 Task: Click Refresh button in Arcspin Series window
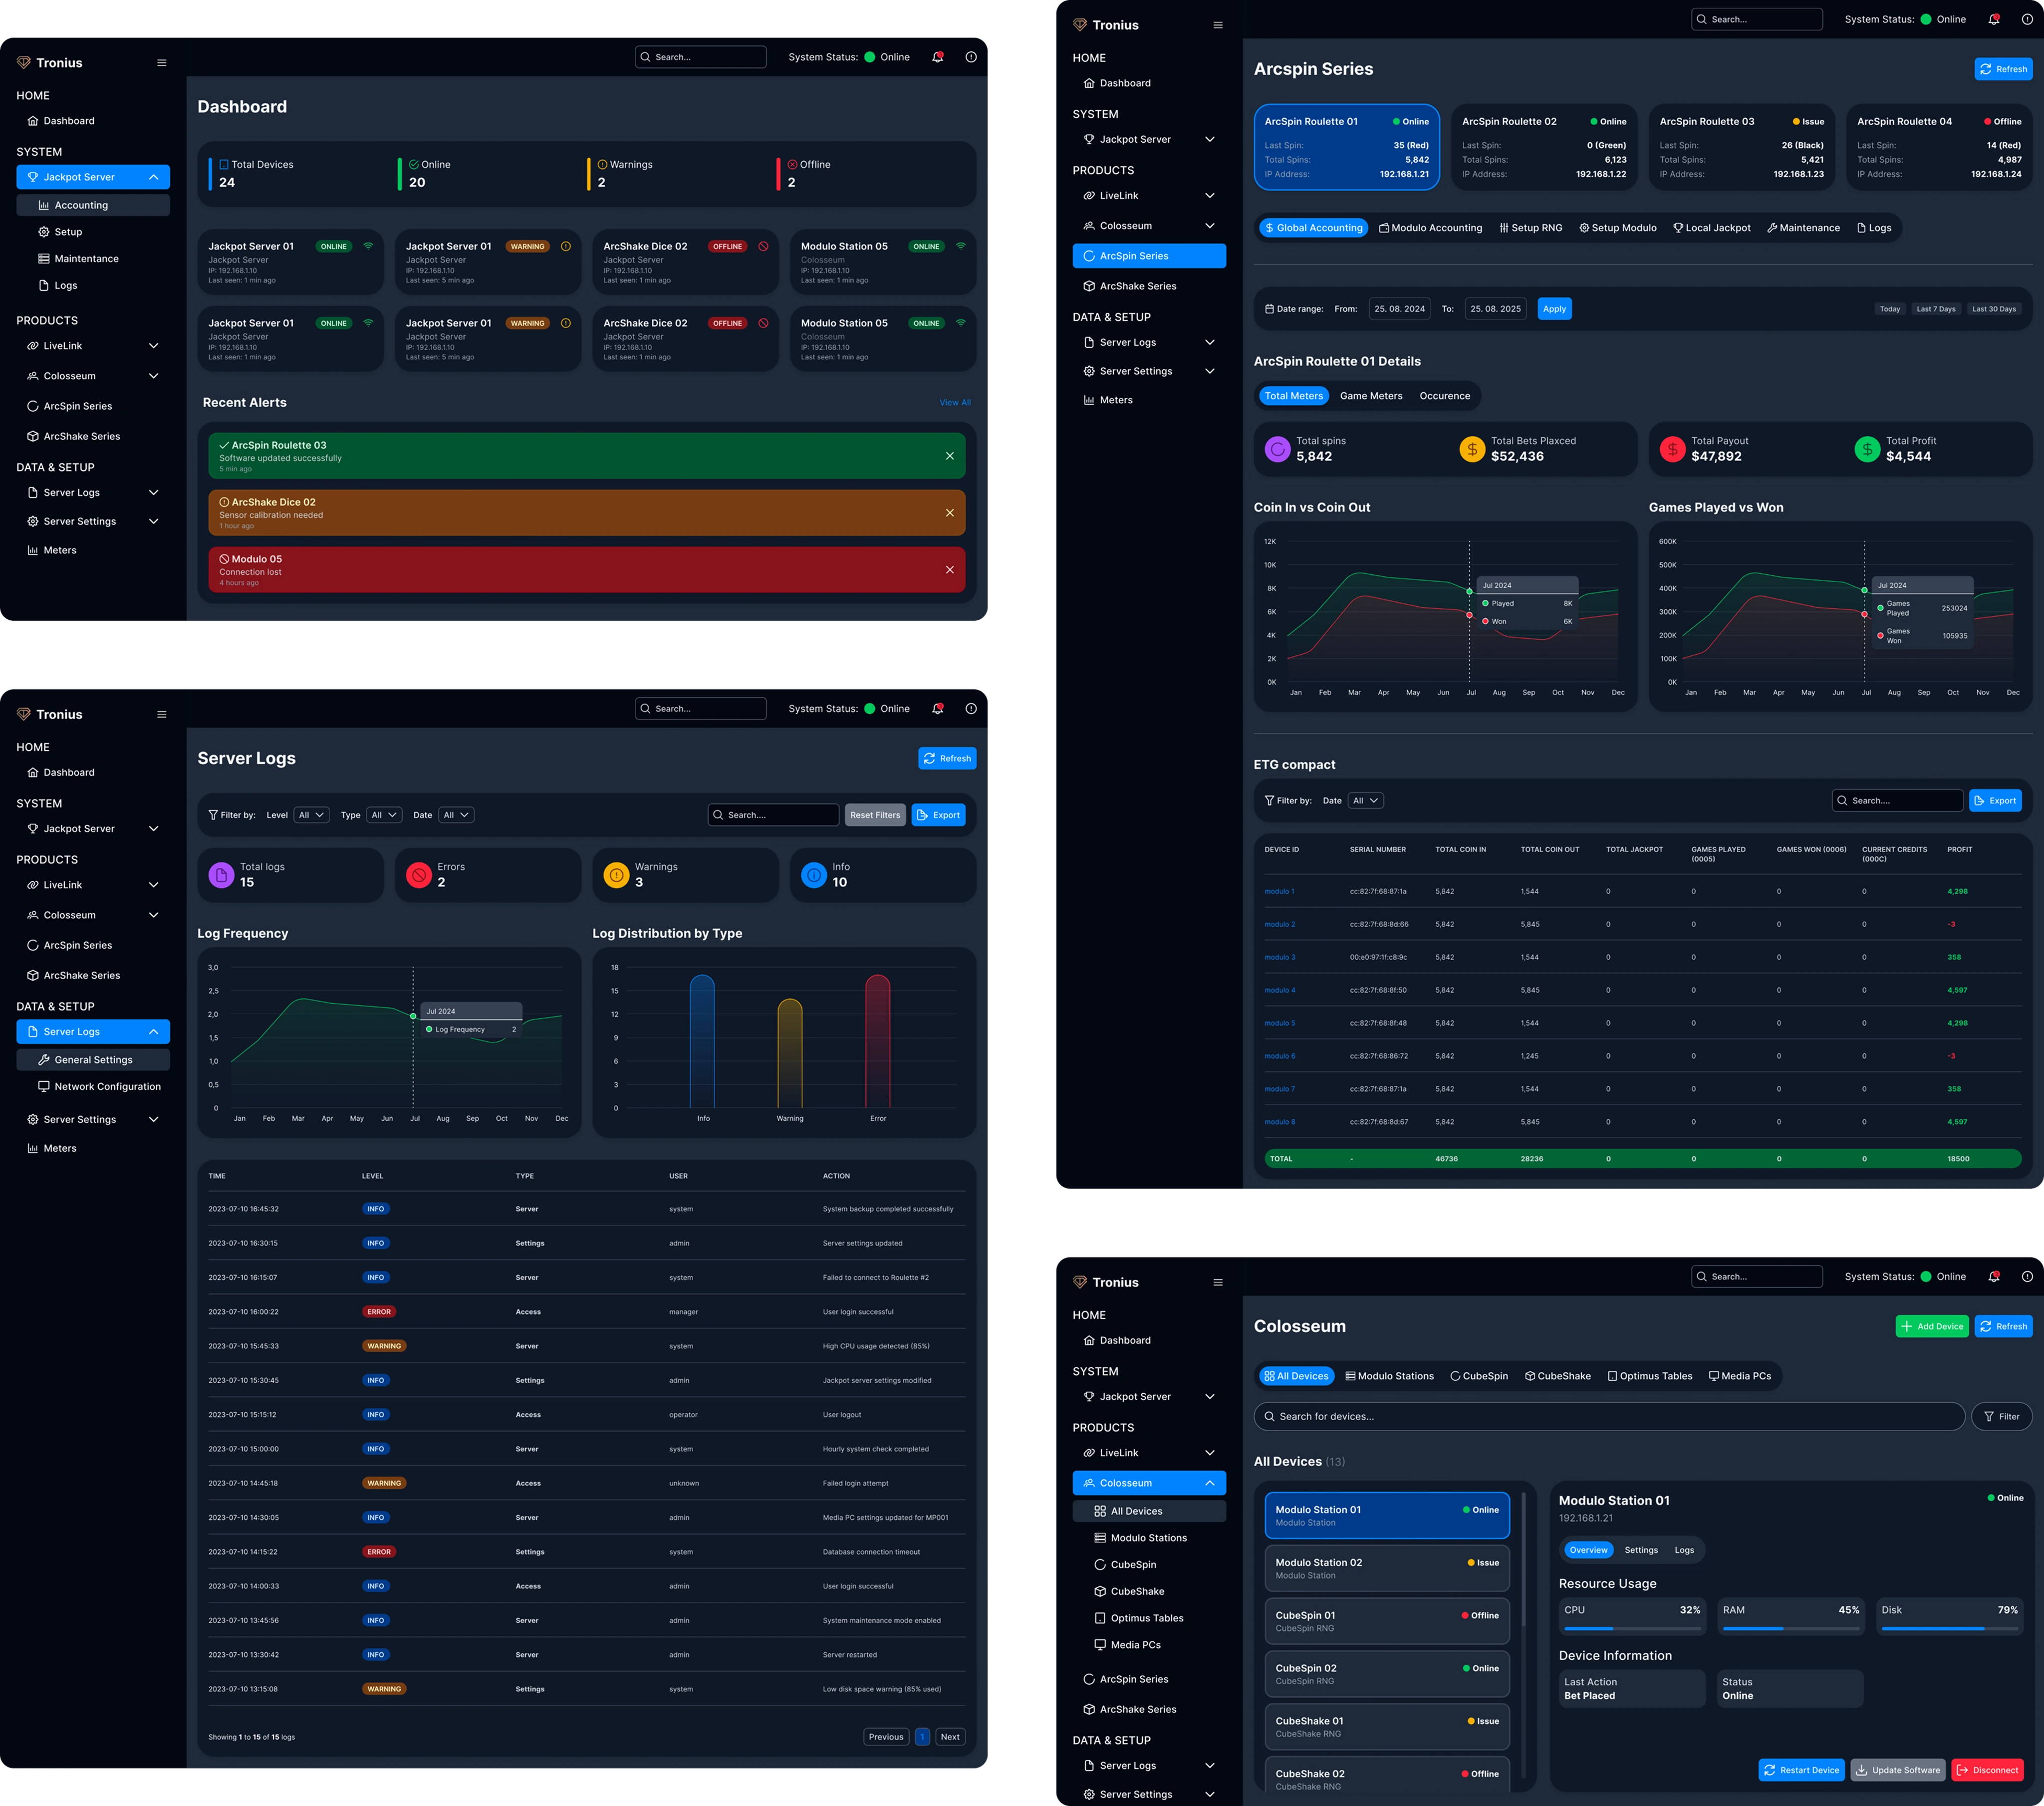[x=2003, y=69]
